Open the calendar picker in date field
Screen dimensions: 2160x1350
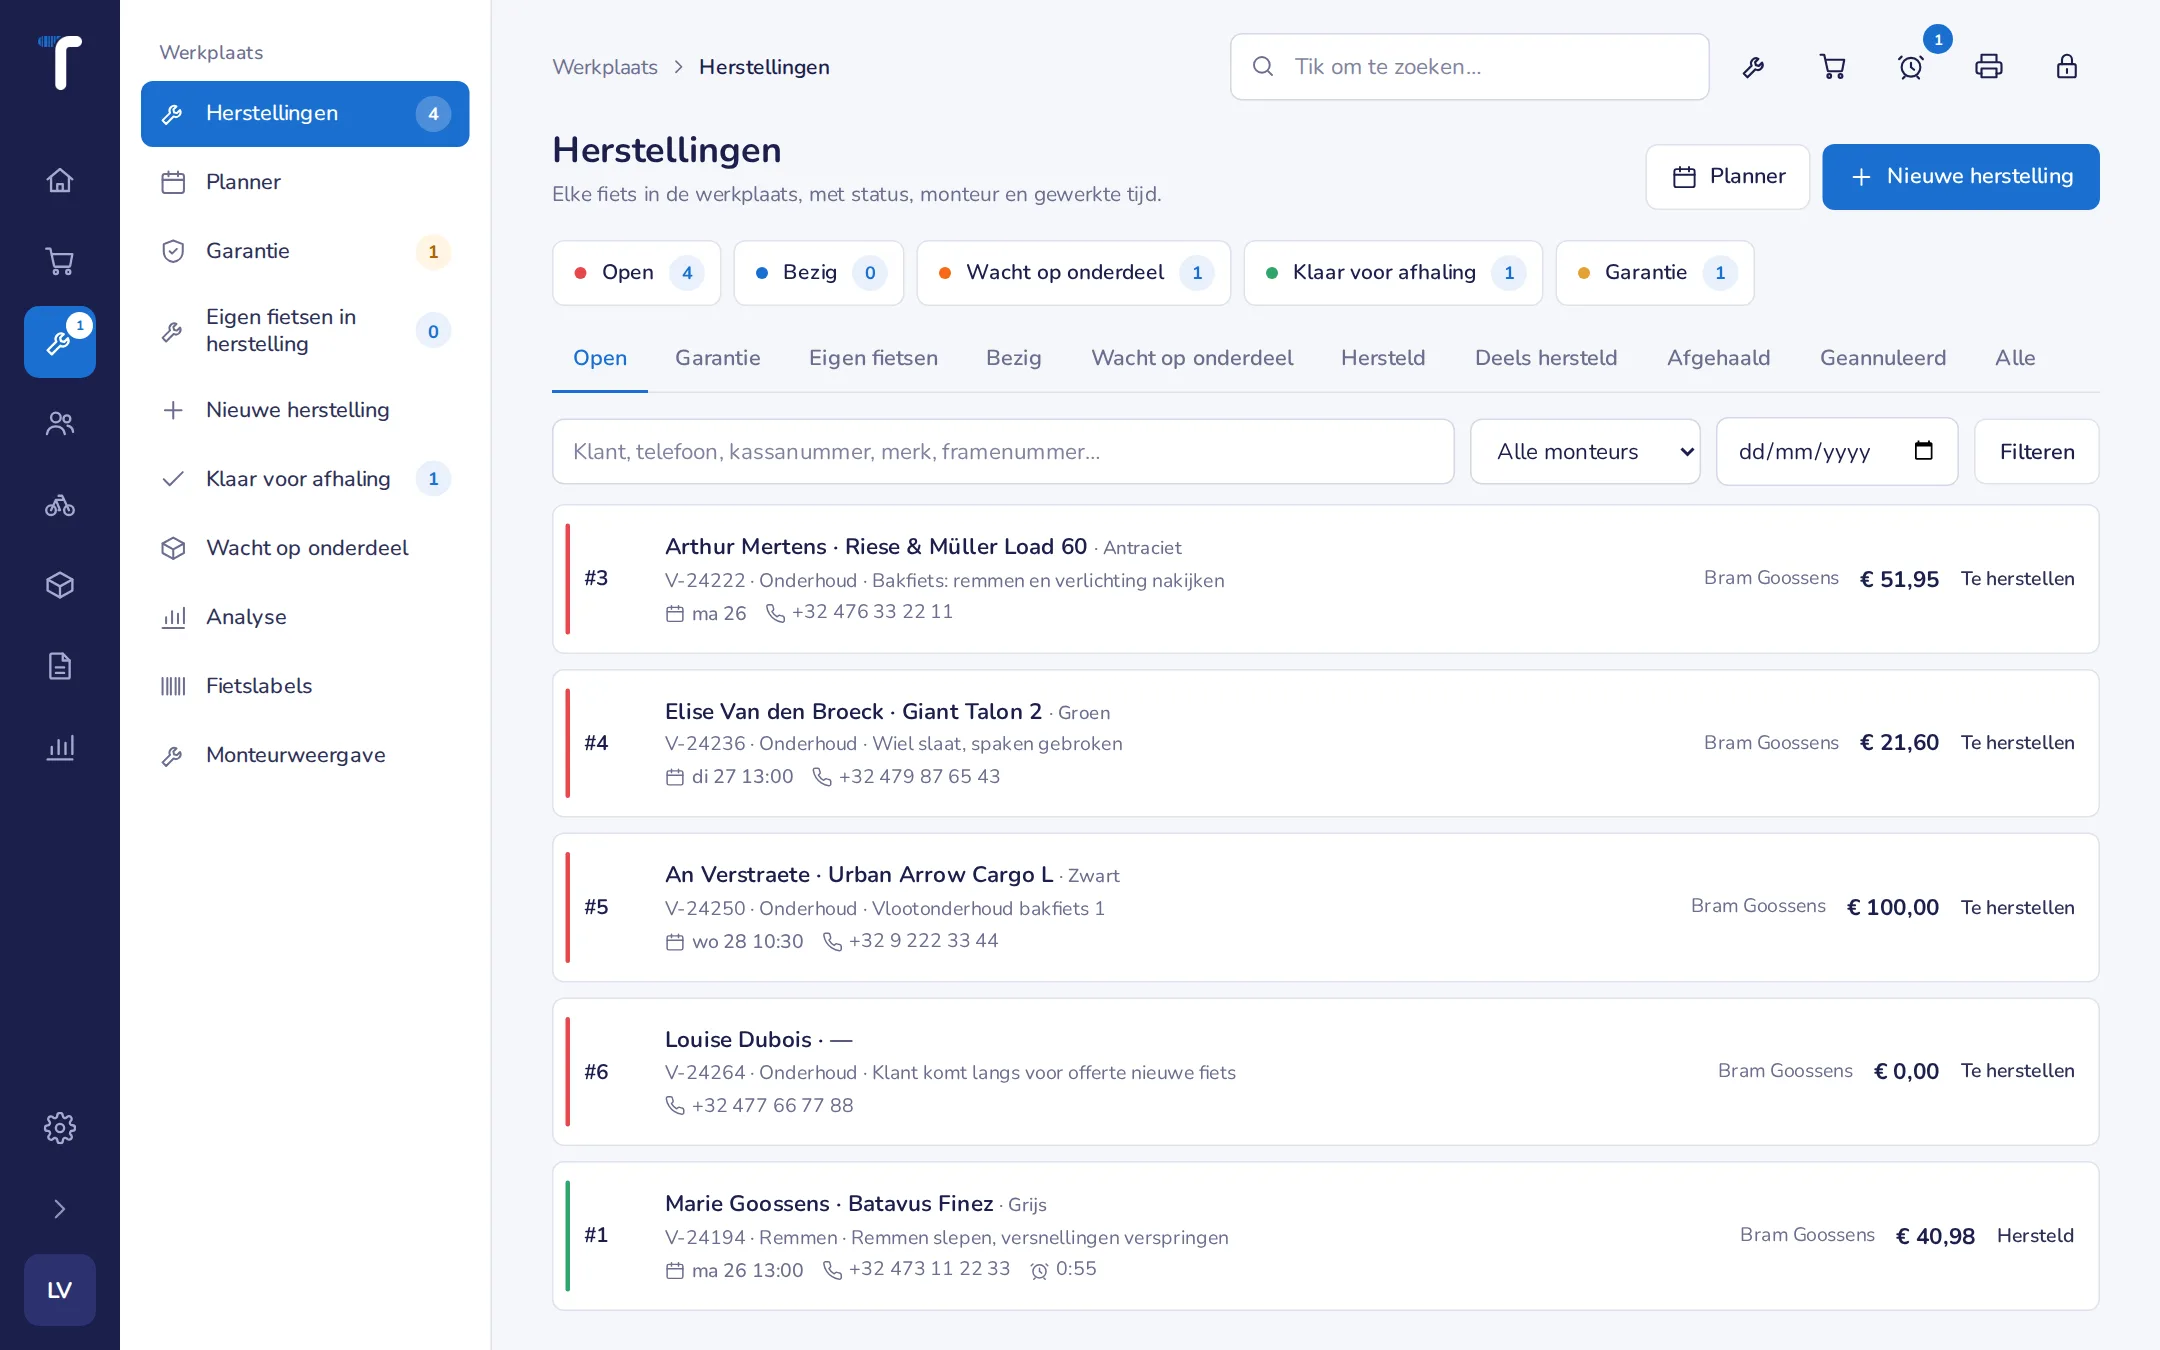pyautogui.click(x=1923, y=451)
